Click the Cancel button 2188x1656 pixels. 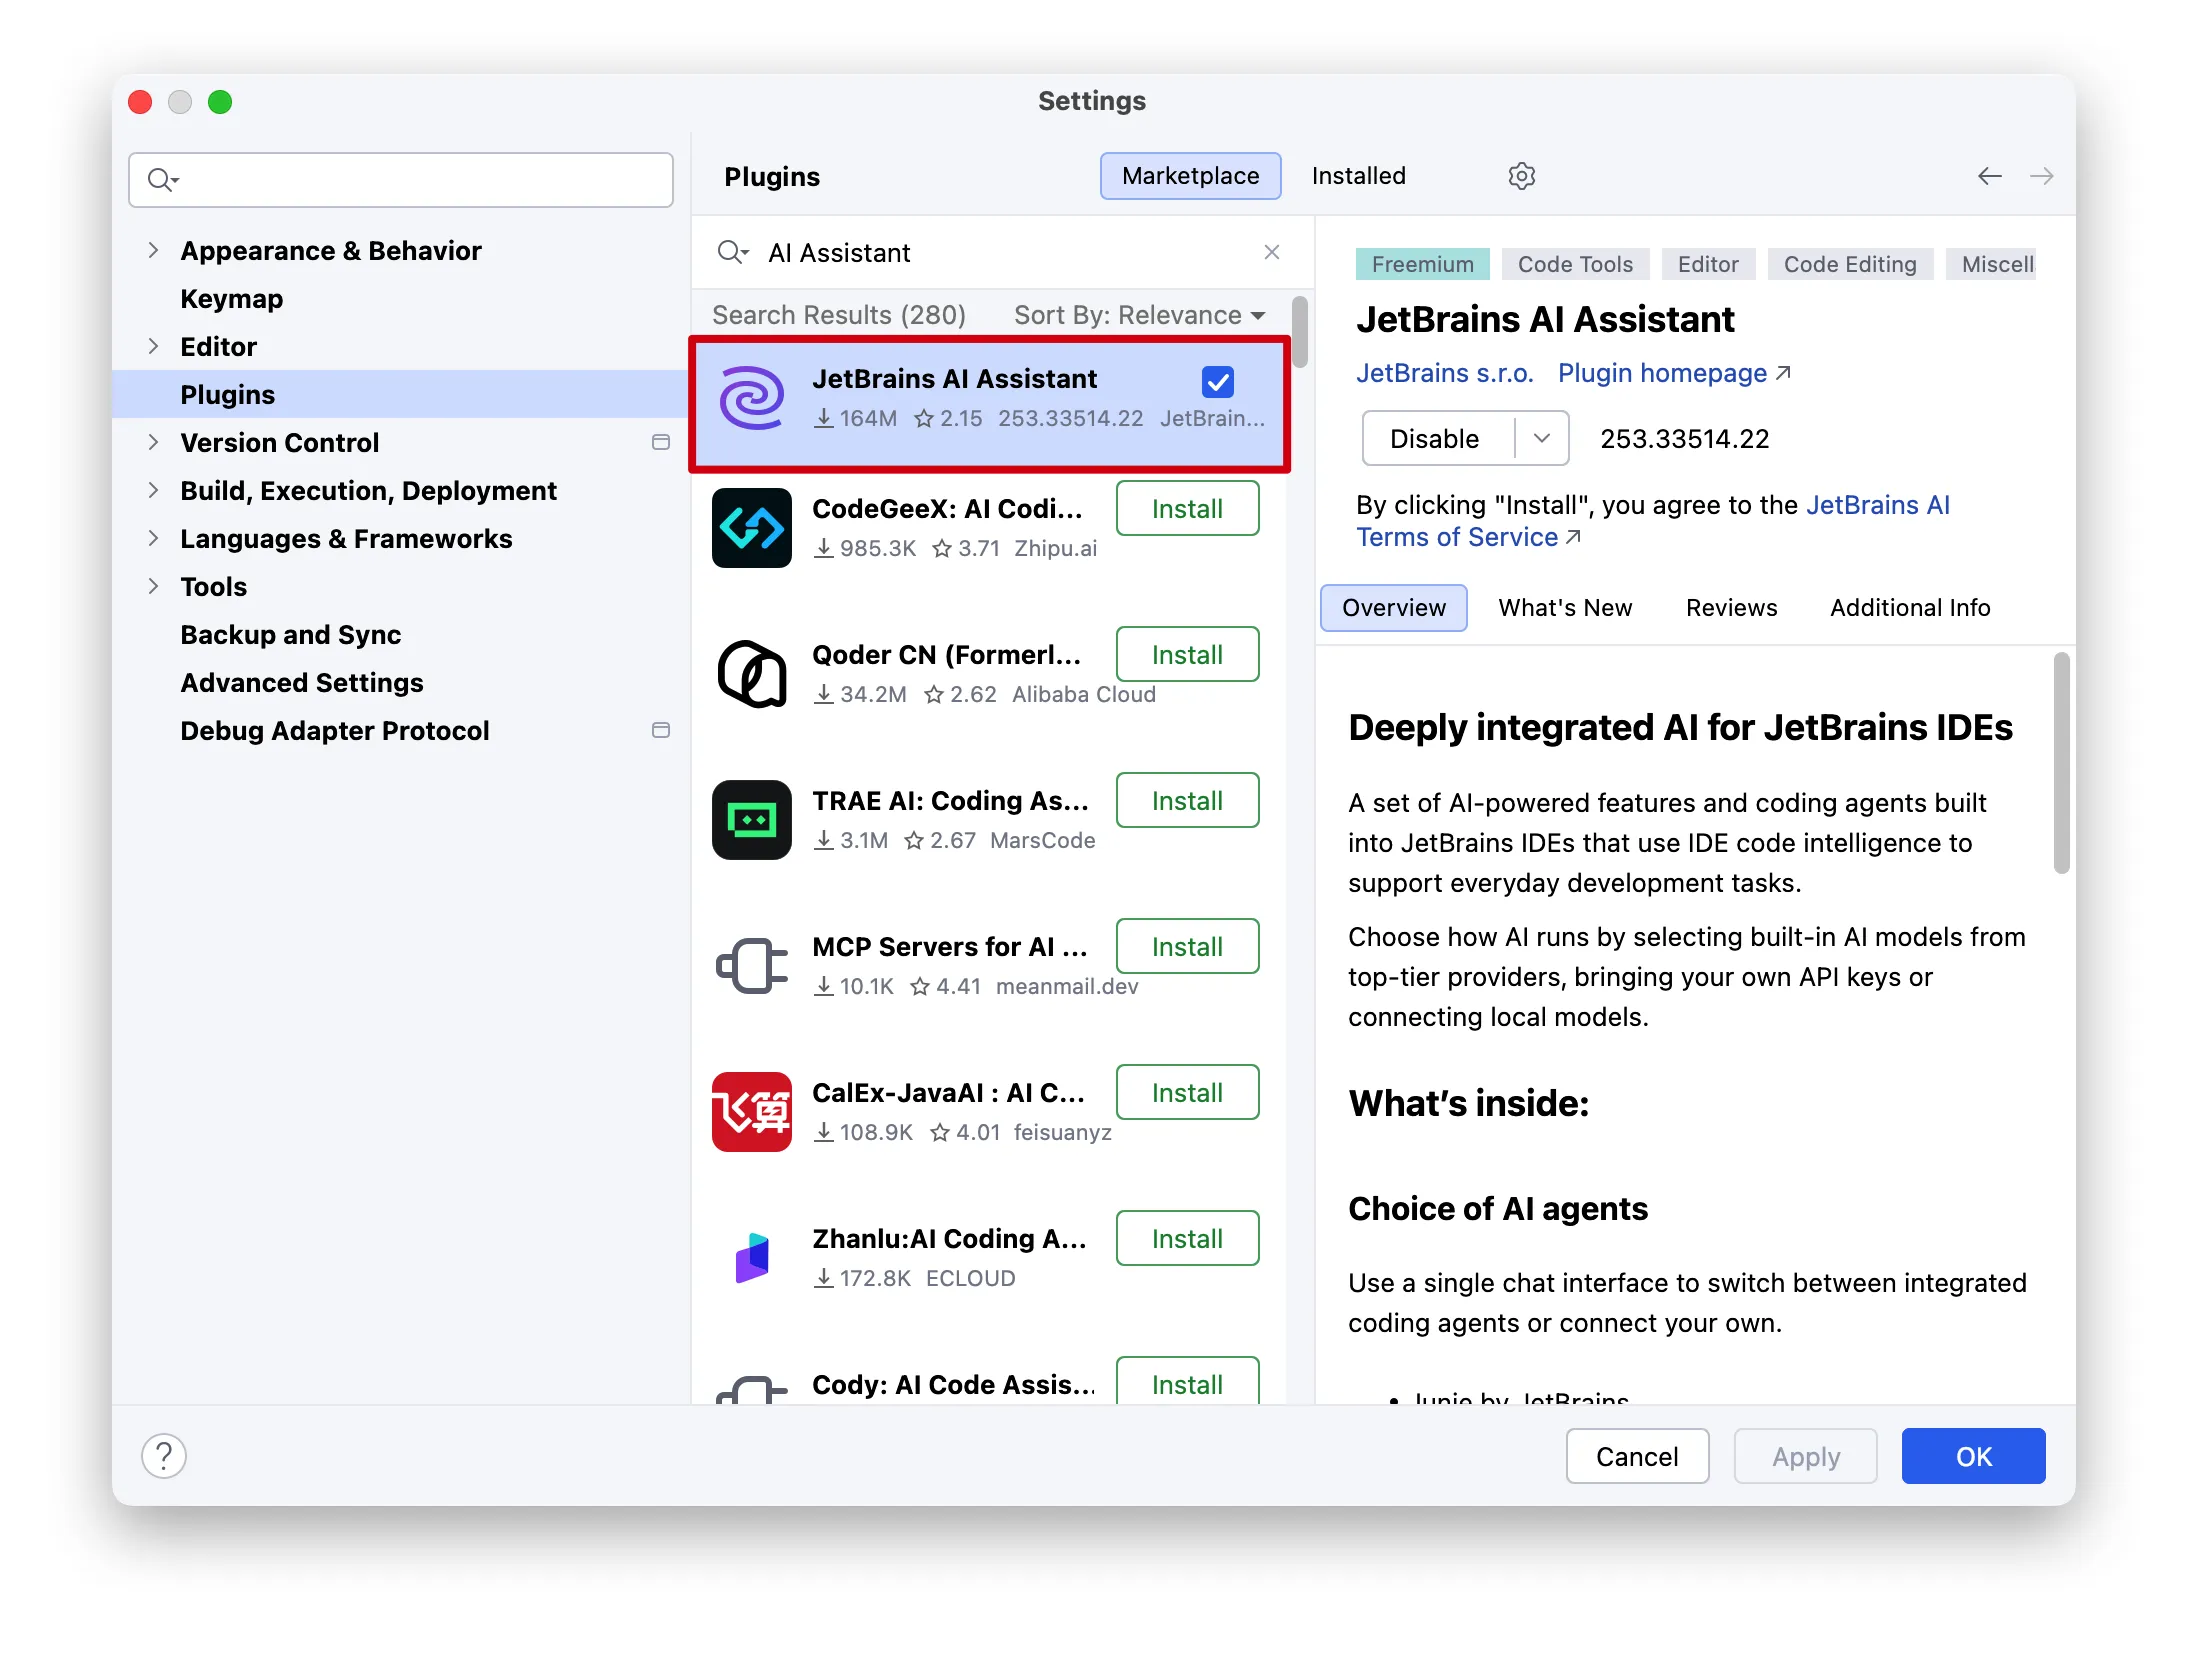tap(1637, 1456)
